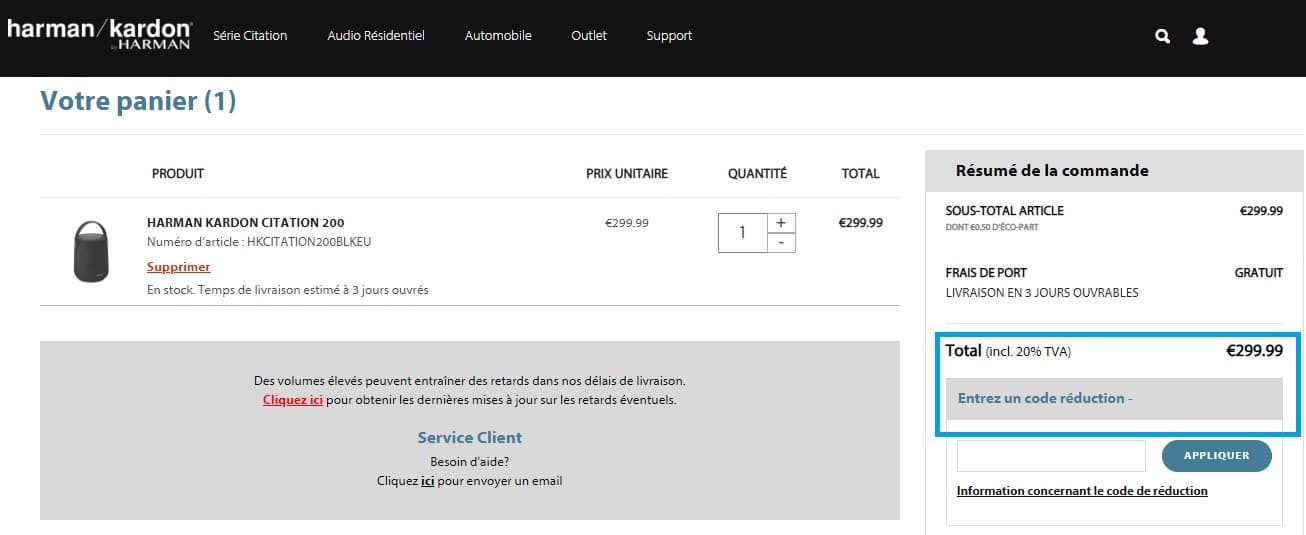Open Audio Résidentiel menu

point(376,36)
